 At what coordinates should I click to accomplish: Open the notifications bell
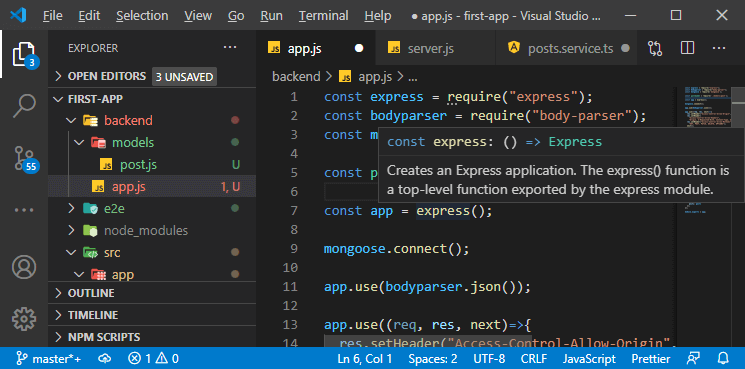(x=723, y=359)
